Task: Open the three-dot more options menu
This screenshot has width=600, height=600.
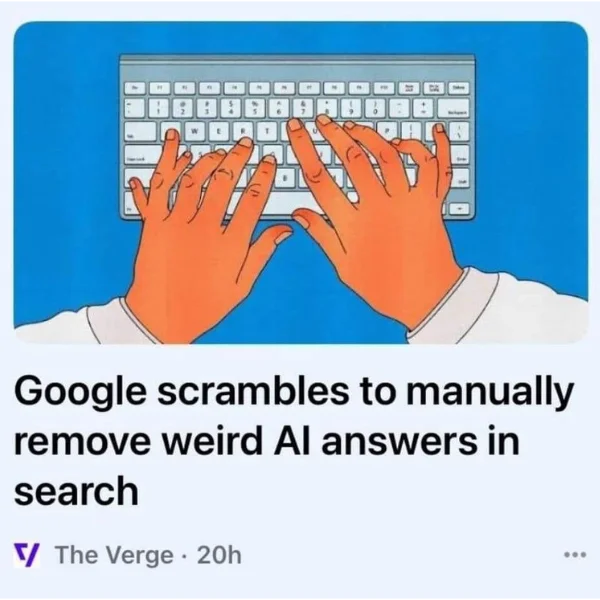Action: point(575,554)
